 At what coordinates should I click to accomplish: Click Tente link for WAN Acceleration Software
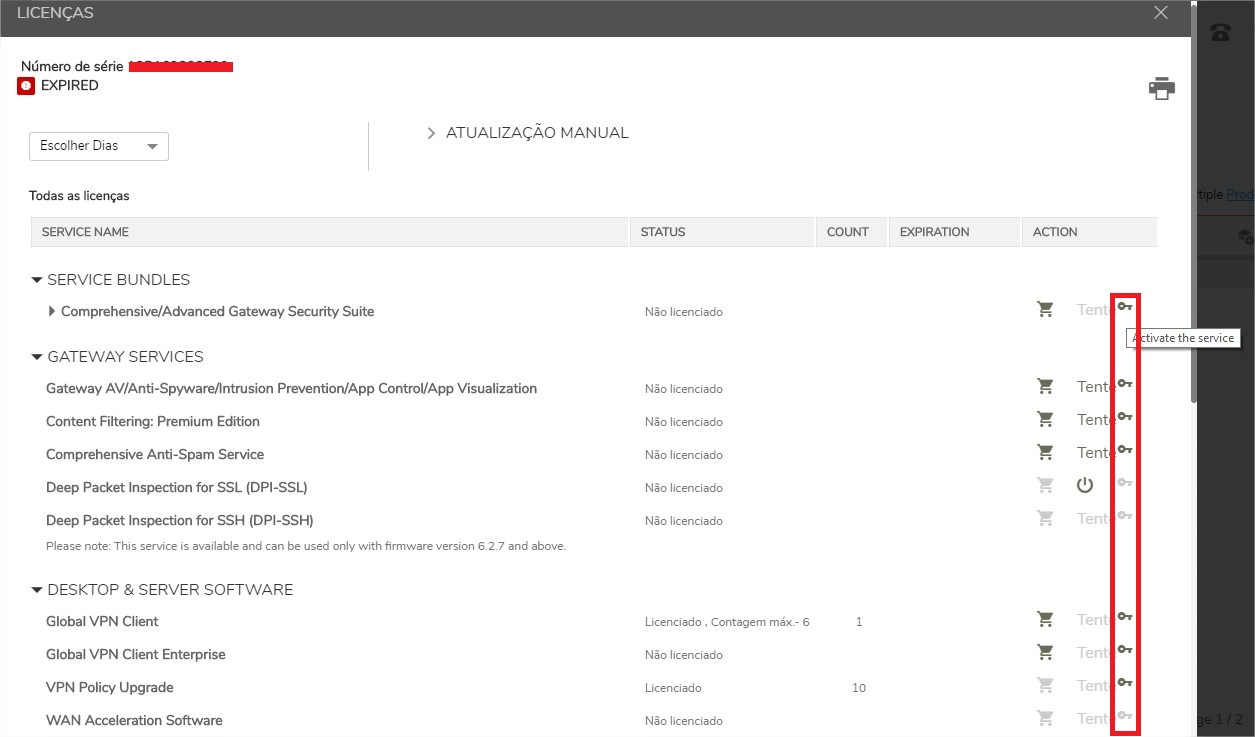[1096, 719]
